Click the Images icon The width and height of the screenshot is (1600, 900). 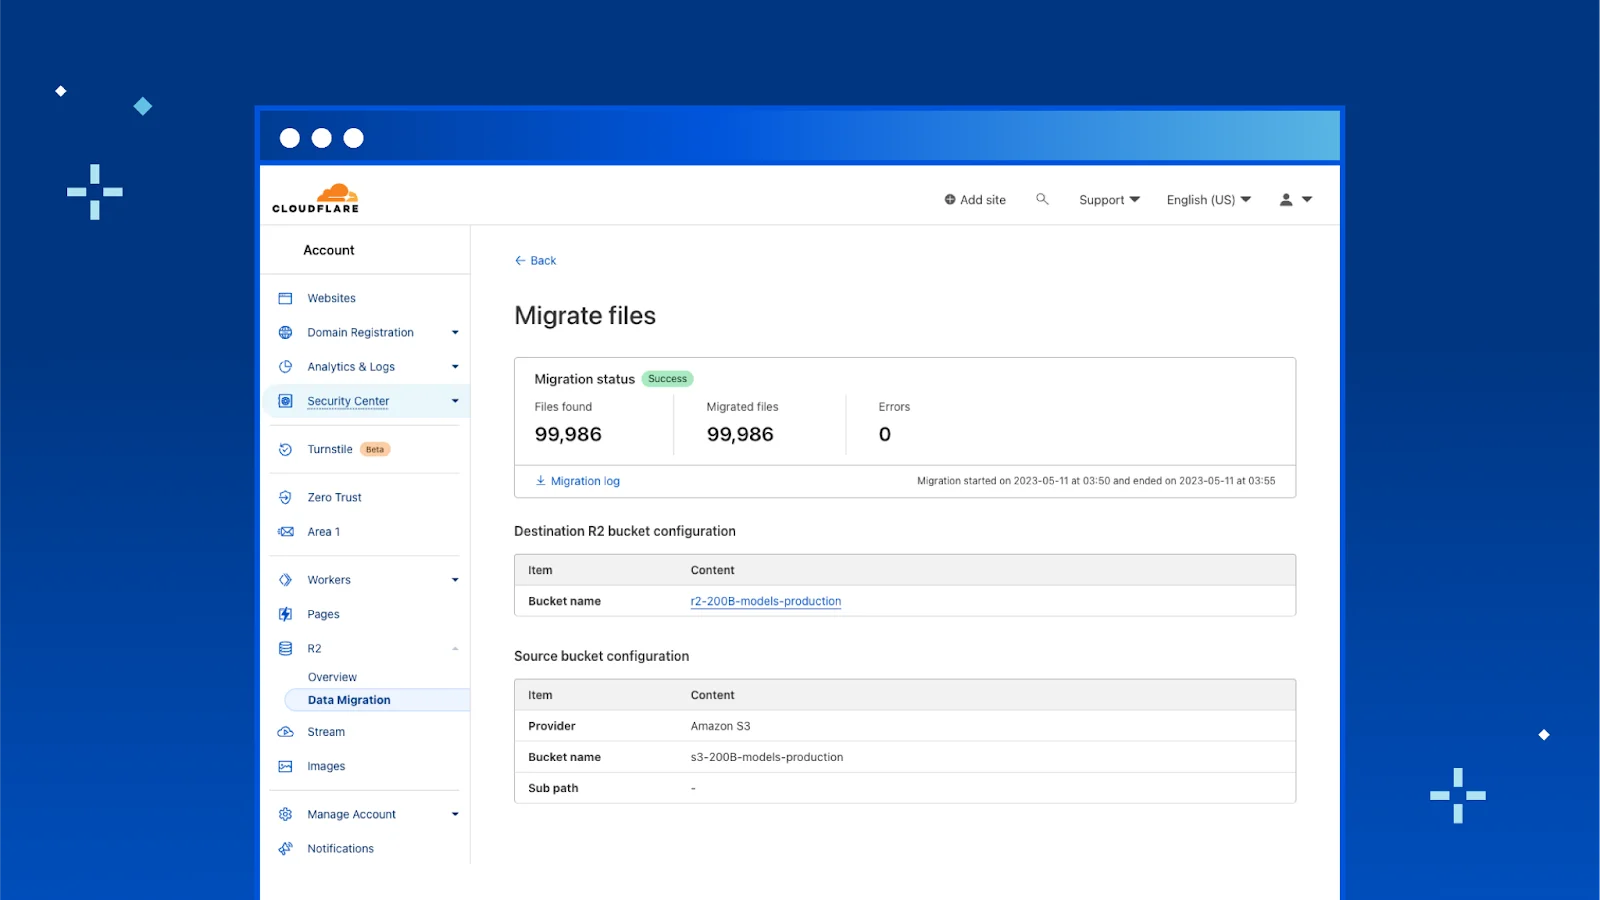pos(285,766)
